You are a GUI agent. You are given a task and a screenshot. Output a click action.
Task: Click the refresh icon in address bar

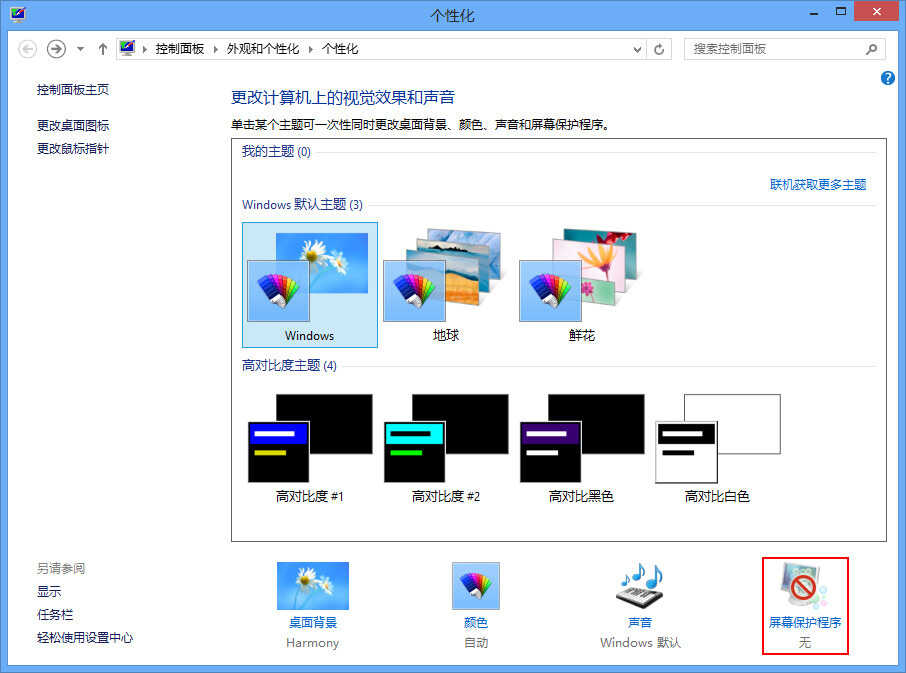pyautogui.click(x=659, y=49)
